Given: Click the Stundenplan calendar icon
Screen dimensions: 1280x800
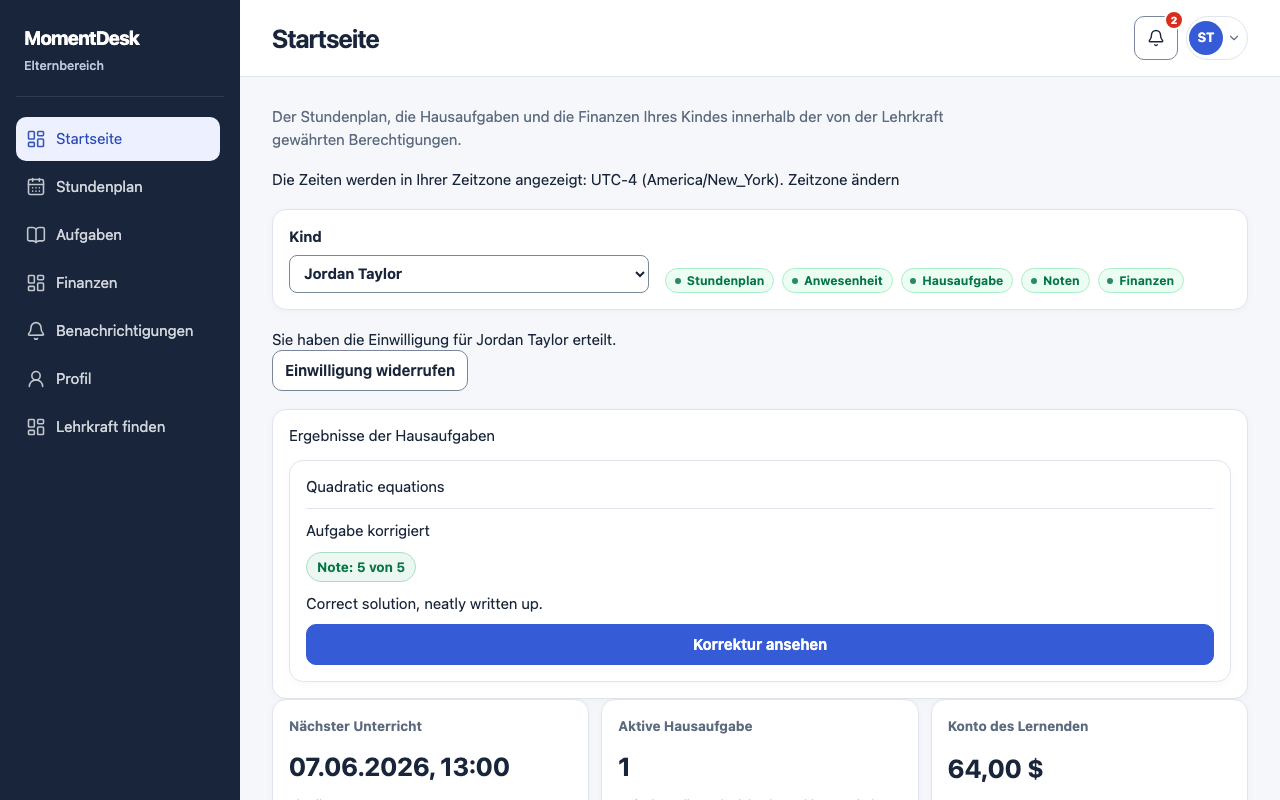Looking at the screenshot, I should pyautogui.click(x=36, y=187).
